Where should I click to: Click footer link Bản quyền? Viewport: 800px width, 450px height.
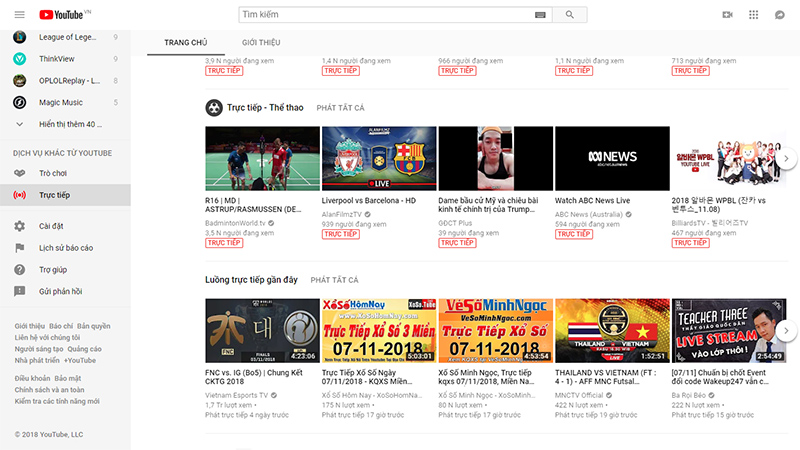click(x=93, y=326)
